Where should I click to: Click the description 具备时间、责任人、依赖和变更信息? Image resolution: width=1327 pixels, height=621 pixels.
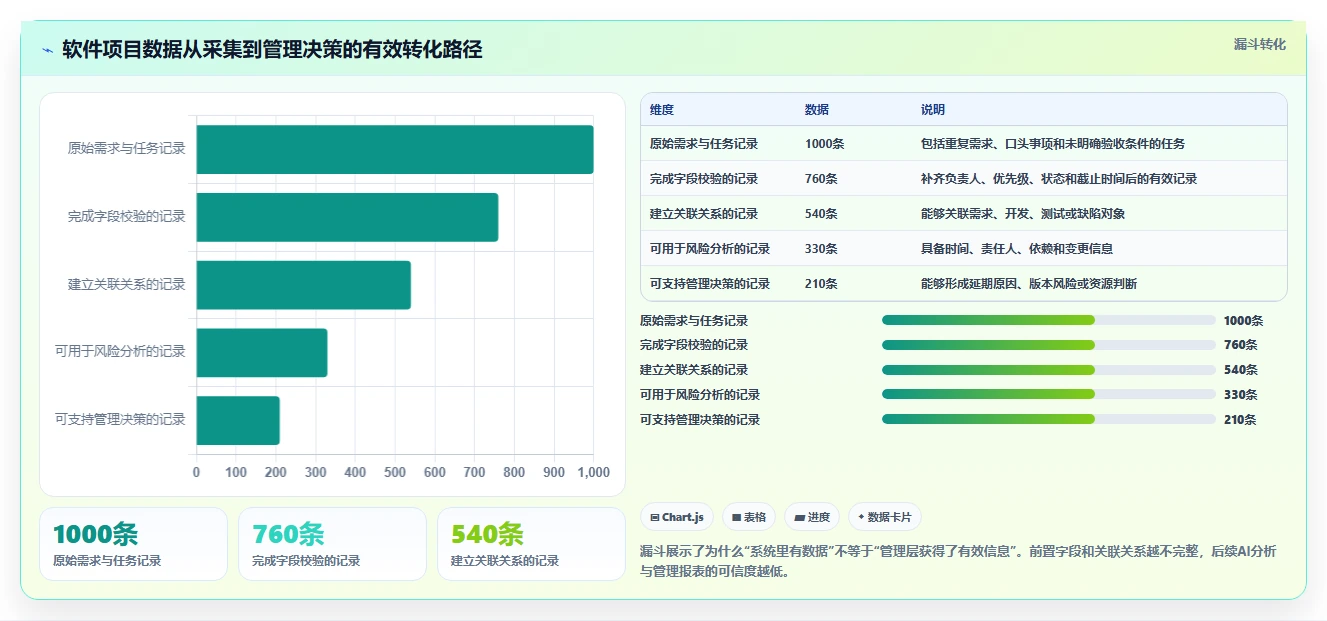pos(1017,249)
